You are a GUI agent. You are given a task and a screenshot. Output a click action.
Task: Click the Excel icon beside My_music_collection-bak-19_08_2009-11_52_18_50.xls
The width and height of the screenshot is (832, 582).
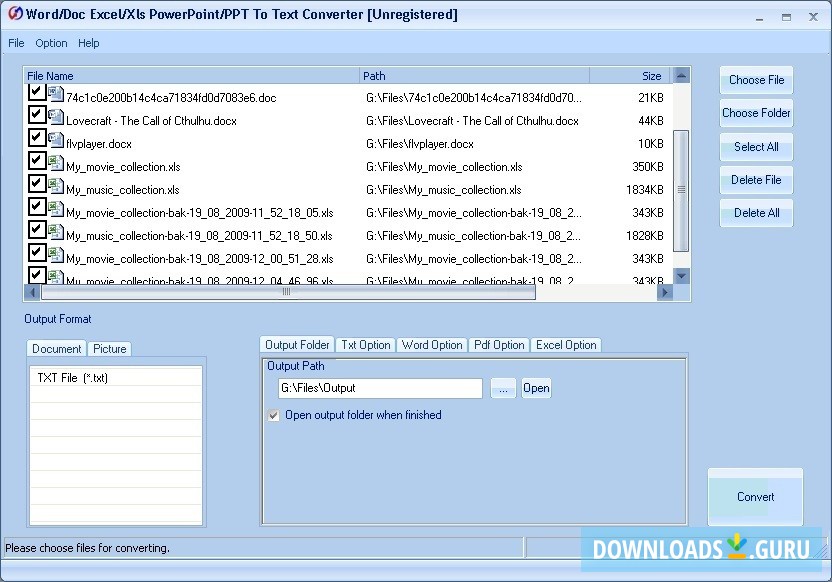coord(54,229)
